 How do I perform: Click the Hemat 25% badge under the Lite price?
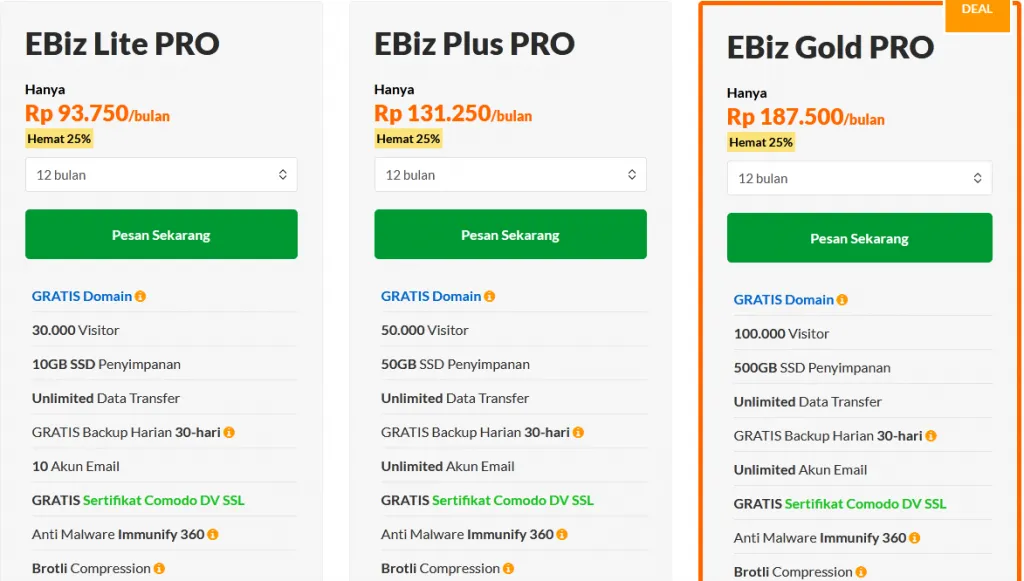click(x=59, y=138)
